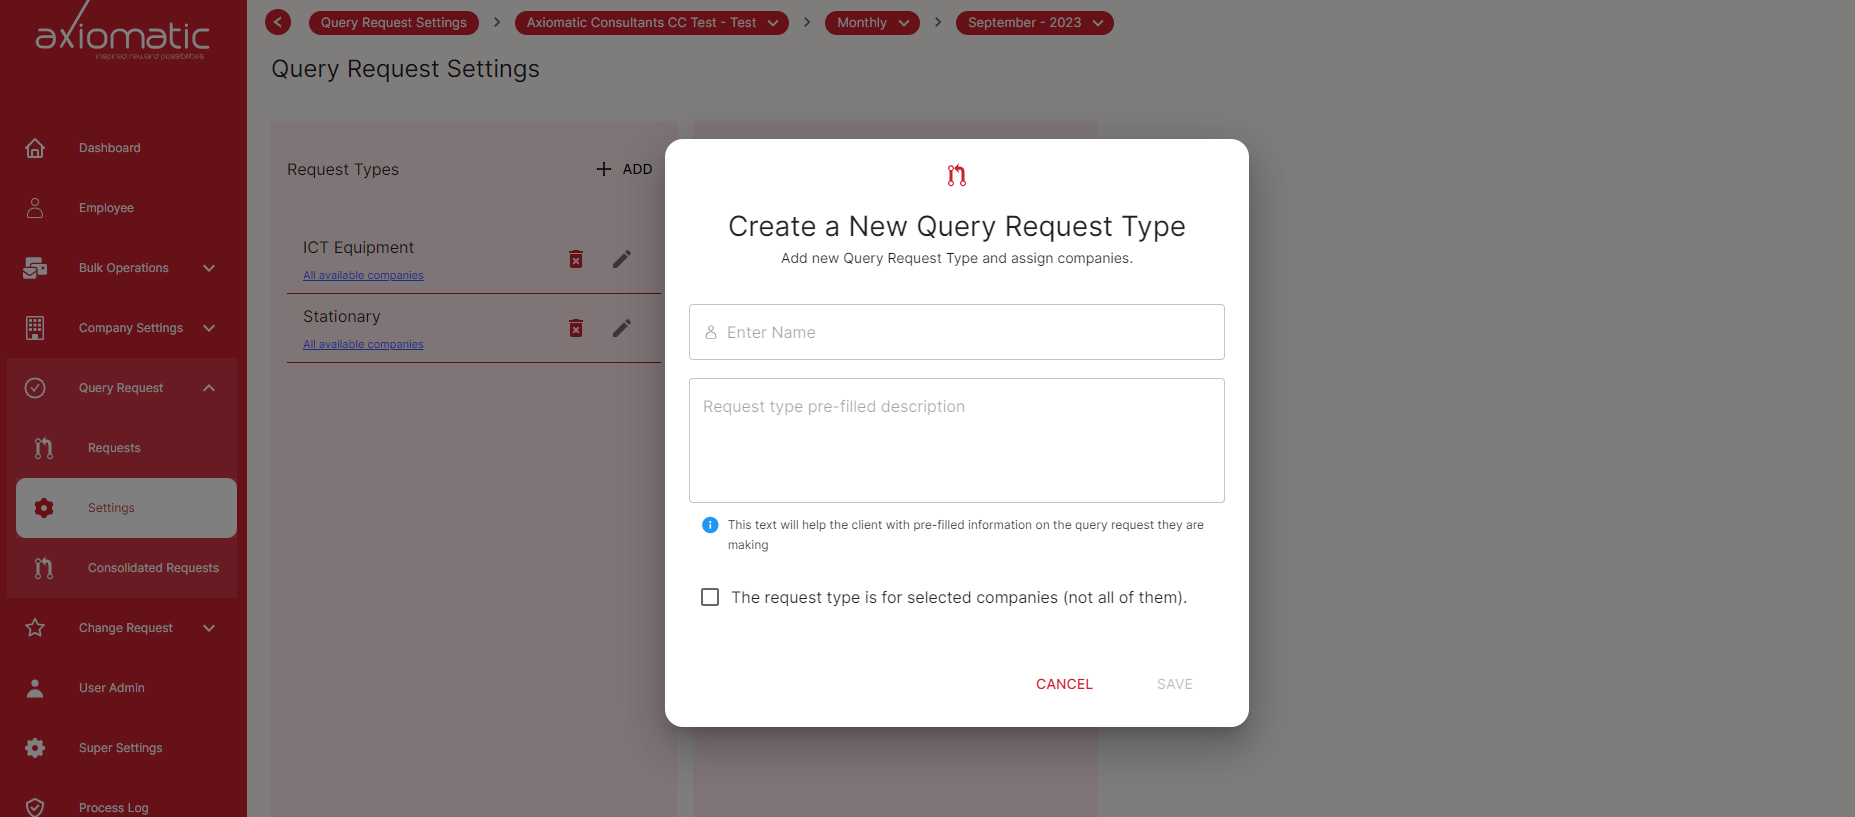This screenshot has width=1855, height=817.
Task: Click the SAVE button in dialog
Action: pos(1175,684)
